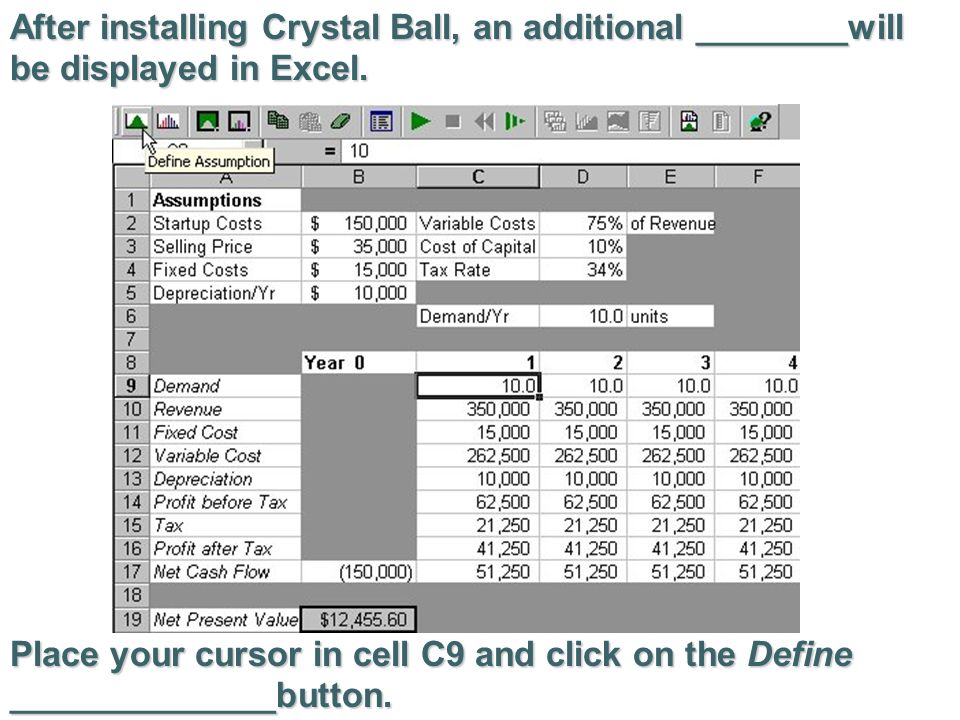Click the 150,000 startup cost value

[x=359, y=223]
